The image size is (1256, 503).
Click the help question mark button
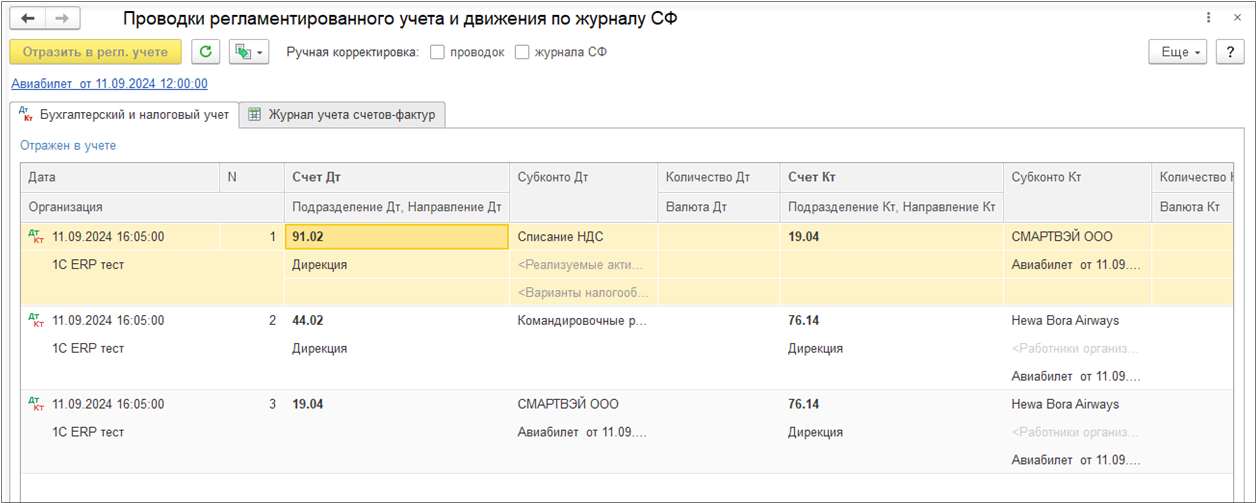coord(1229,52)
